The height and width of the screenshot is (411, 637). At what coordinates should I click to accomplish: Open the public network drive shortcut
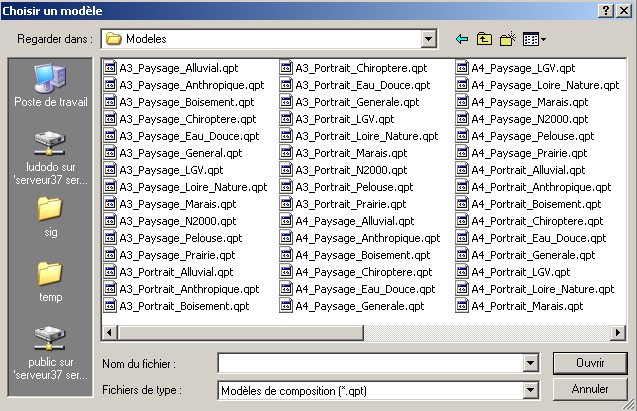[49, 350]
